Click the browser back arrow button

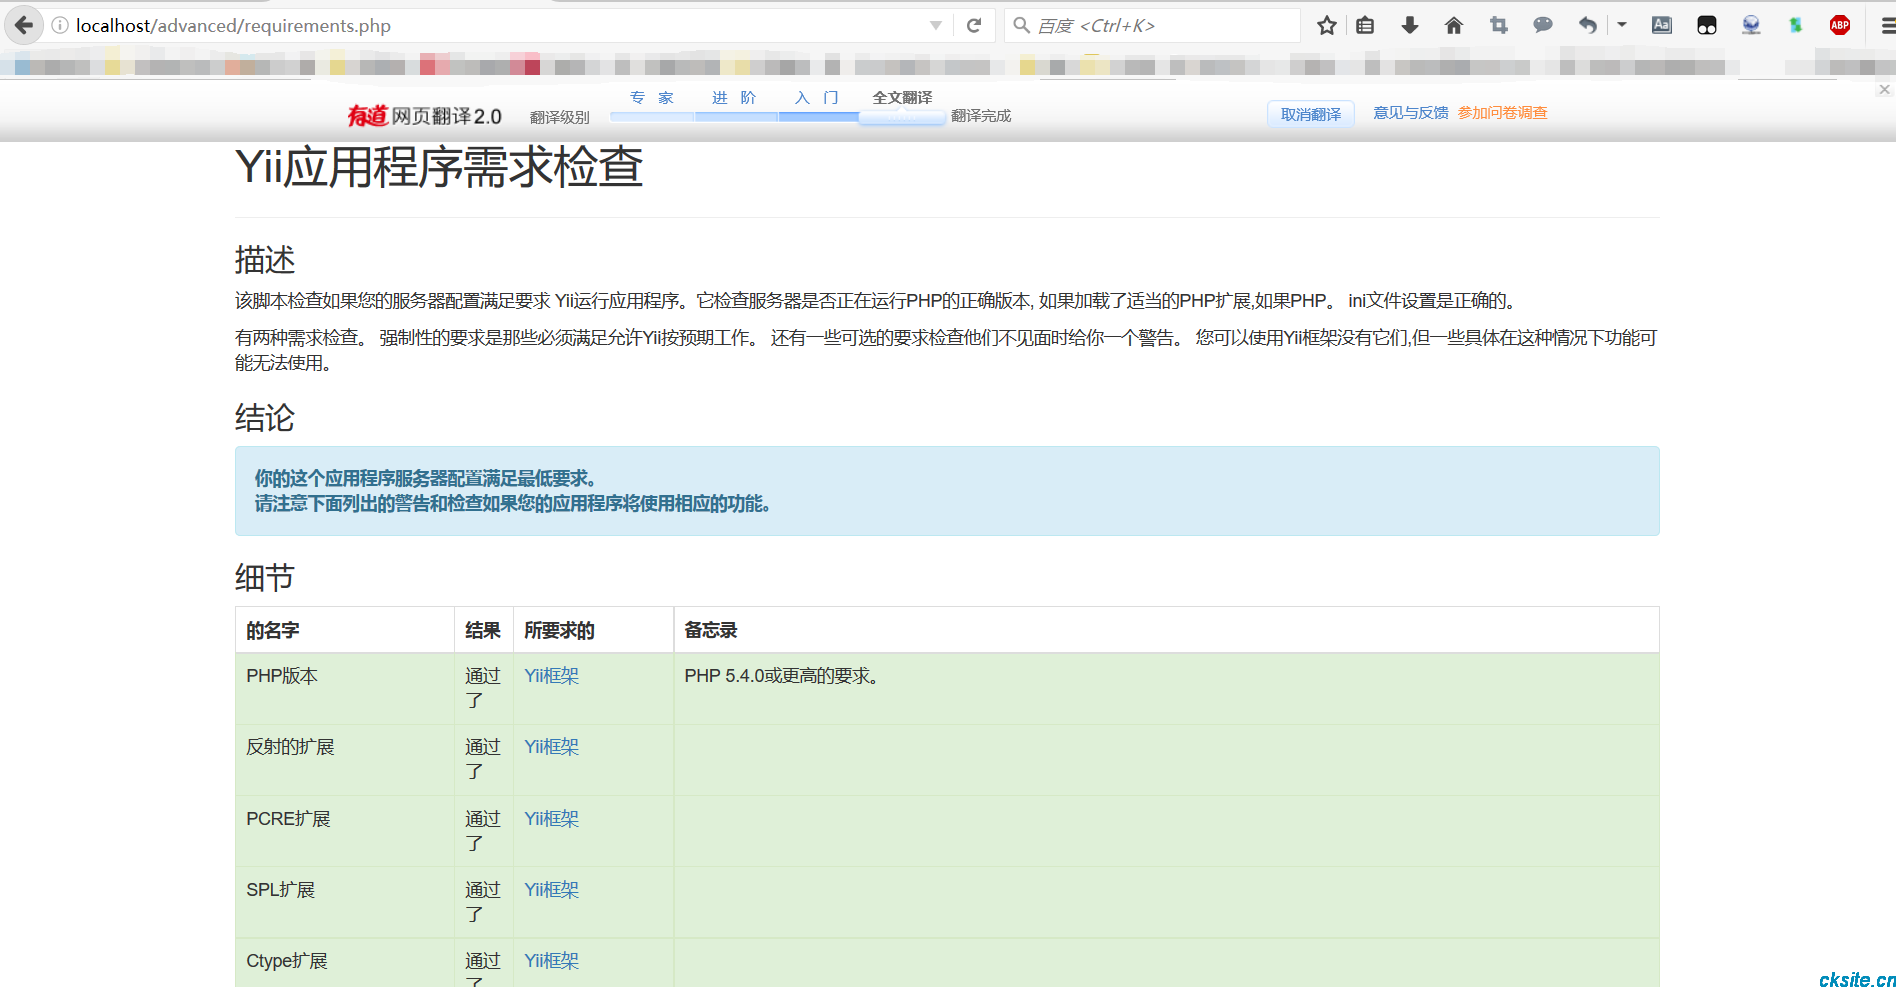pyautogui.click(x=24, y=25)
